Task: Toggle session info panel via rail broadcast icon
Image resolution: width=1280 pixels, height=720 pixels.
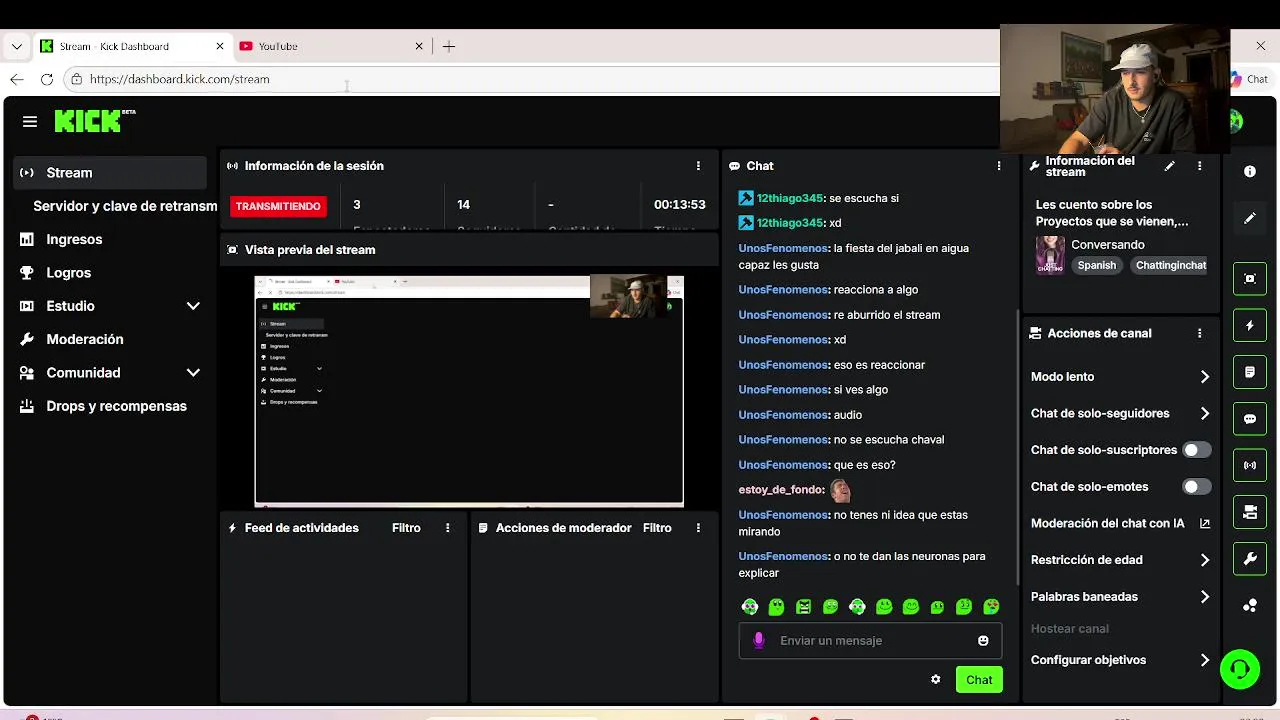Action: click(x=1250, y=465)
